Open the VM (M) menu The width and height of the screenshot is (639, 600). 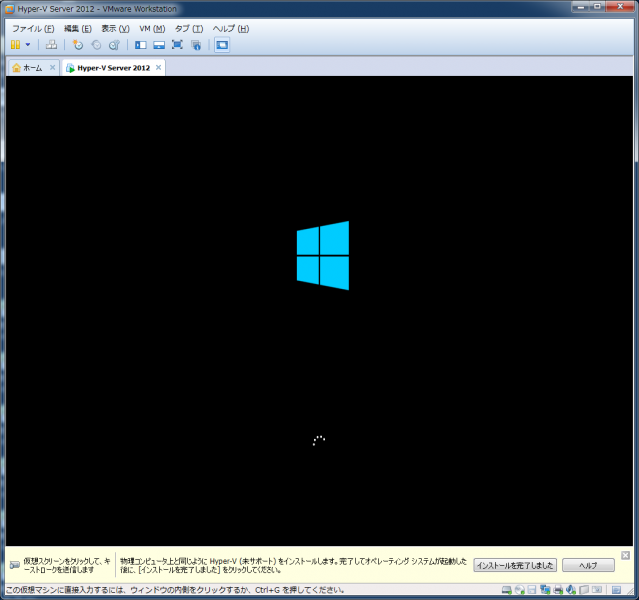152,29
